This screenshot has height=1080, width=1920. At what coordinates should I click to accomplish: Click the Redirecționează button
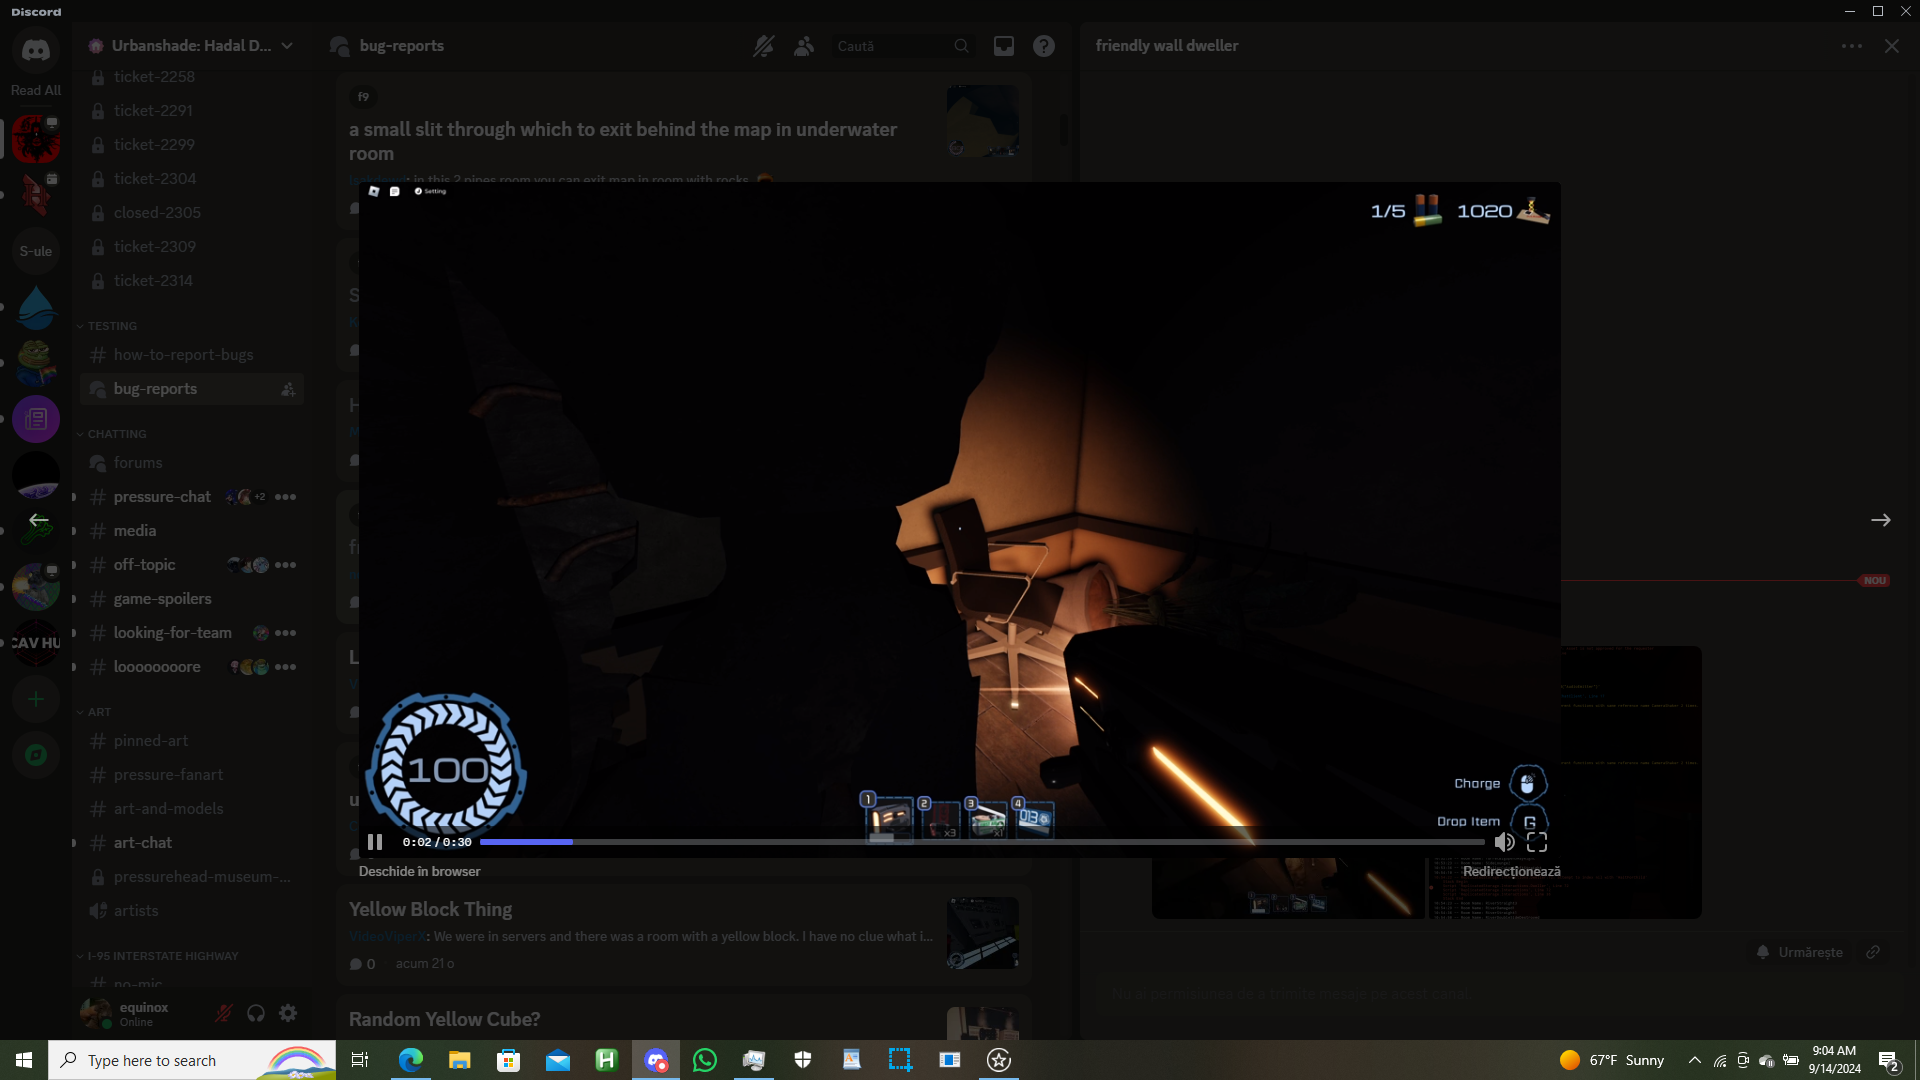pyautogui.click(x=1511, y=871)
